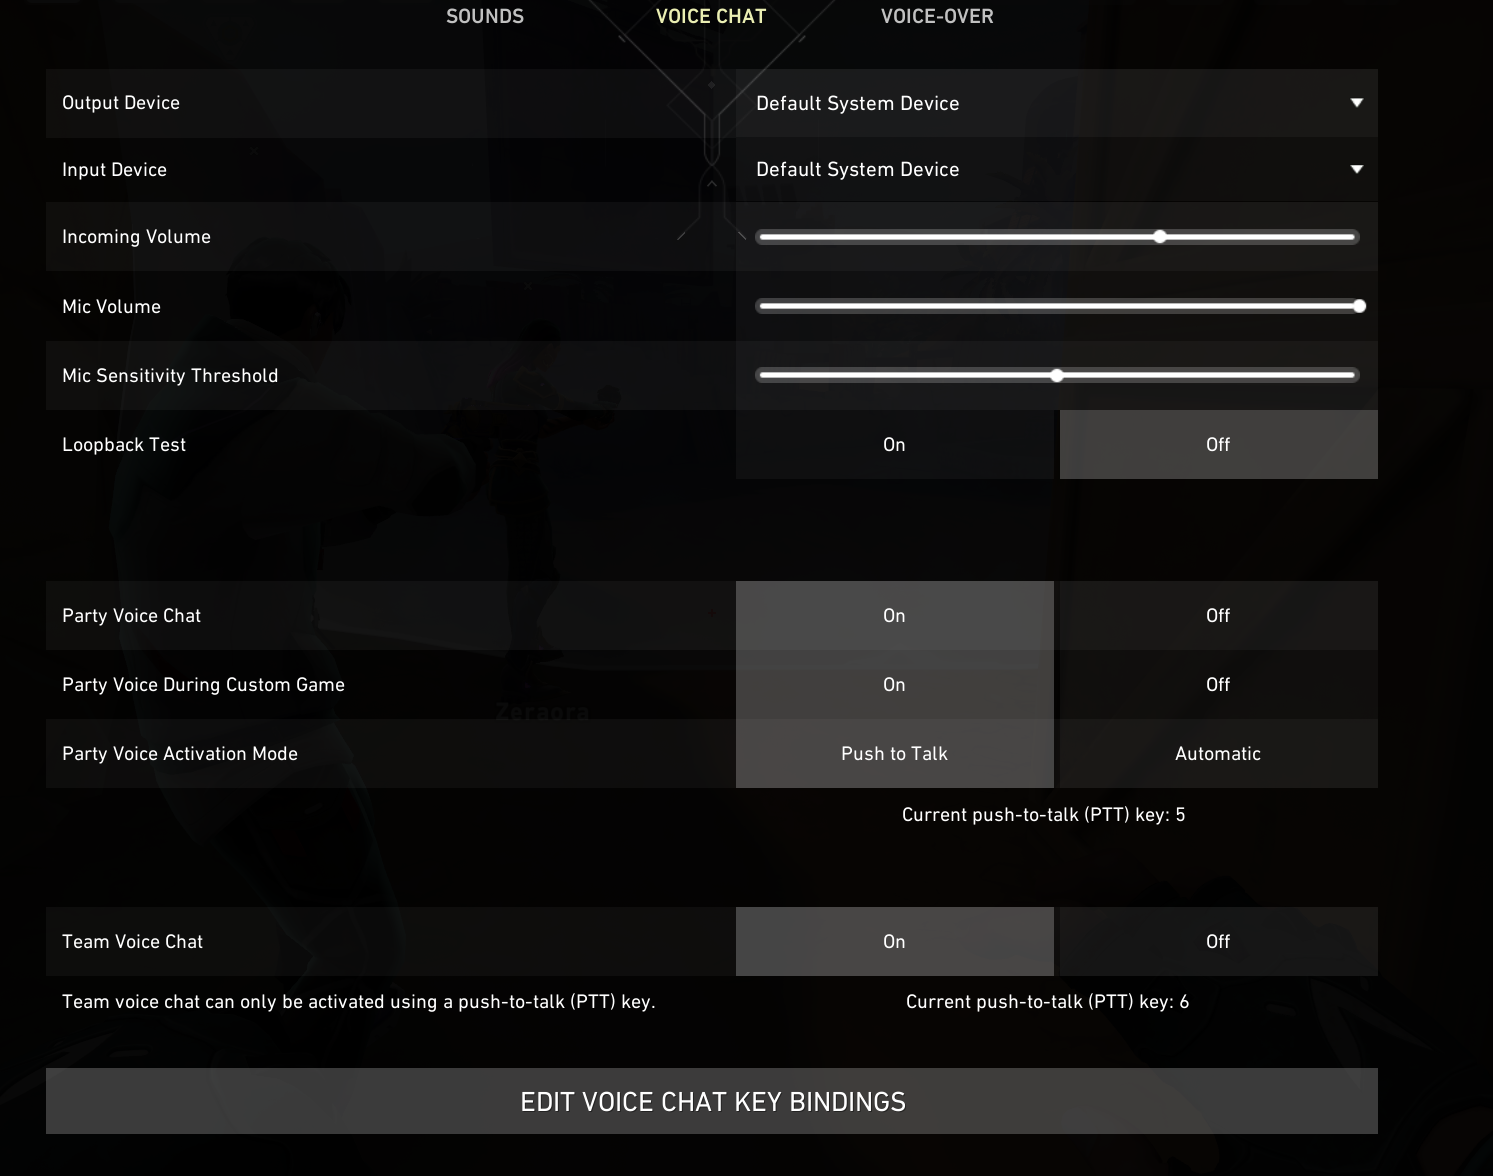Click the Input Device label
The width and height of the screenshot is (1493, 1176).
[114, 170]
